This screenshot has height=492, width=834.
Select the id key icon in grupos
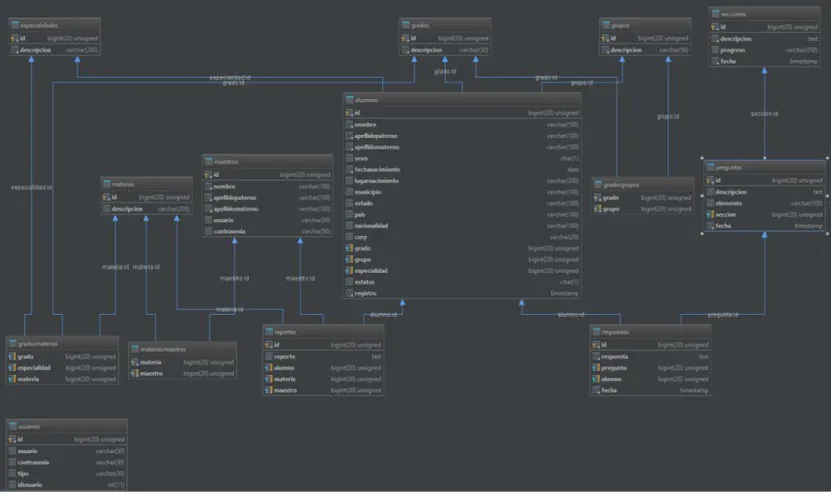pyautogui.click(x=605, y=38)
